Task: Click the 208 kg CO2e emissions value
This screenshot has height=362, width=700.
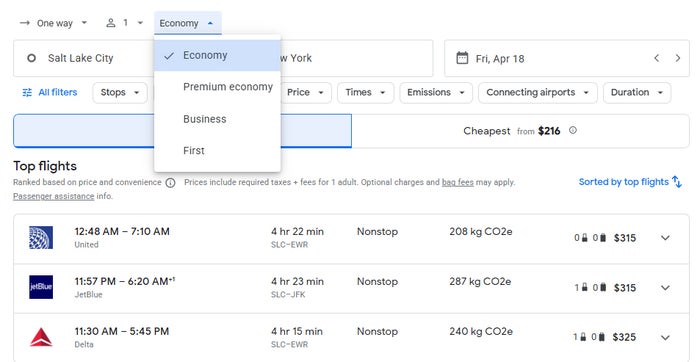Action: point(481,232)
